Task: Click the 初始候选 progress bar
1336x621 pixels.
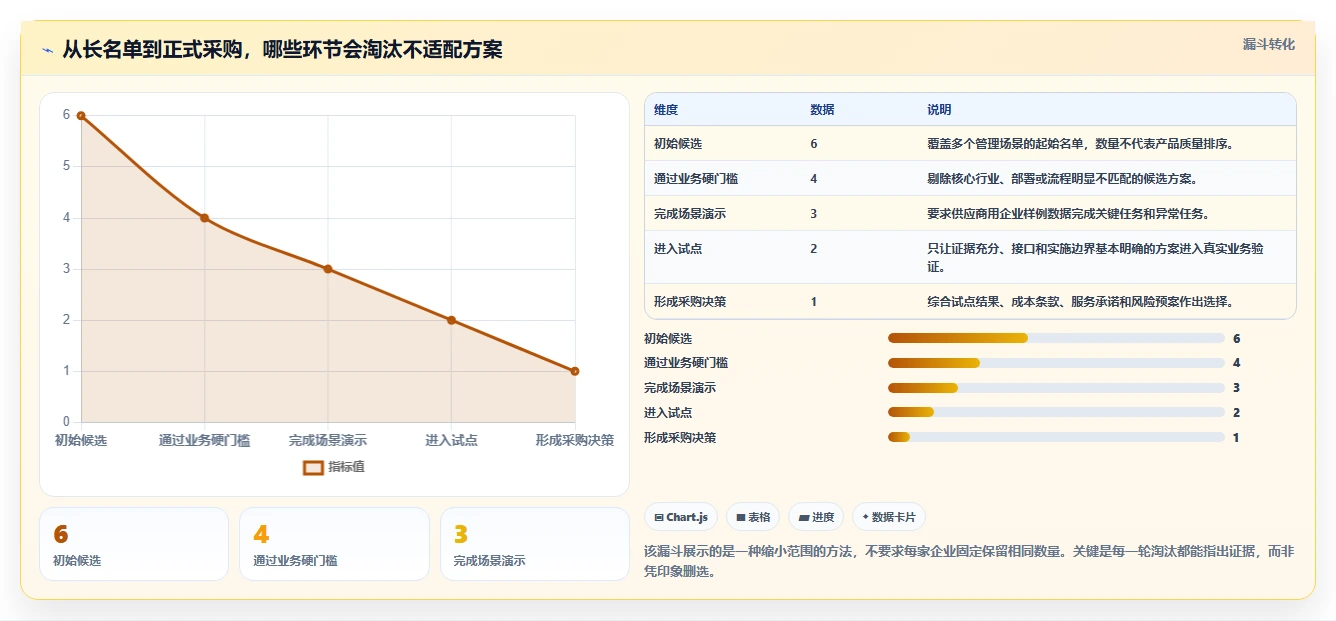Action: coord(1056,338)
